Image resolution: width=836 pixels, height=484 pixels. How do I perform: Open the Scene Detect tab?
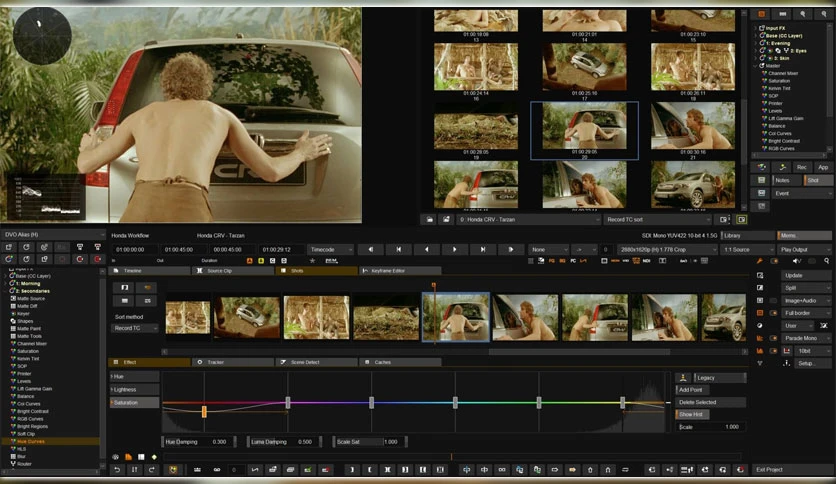(x=317, y=362)
